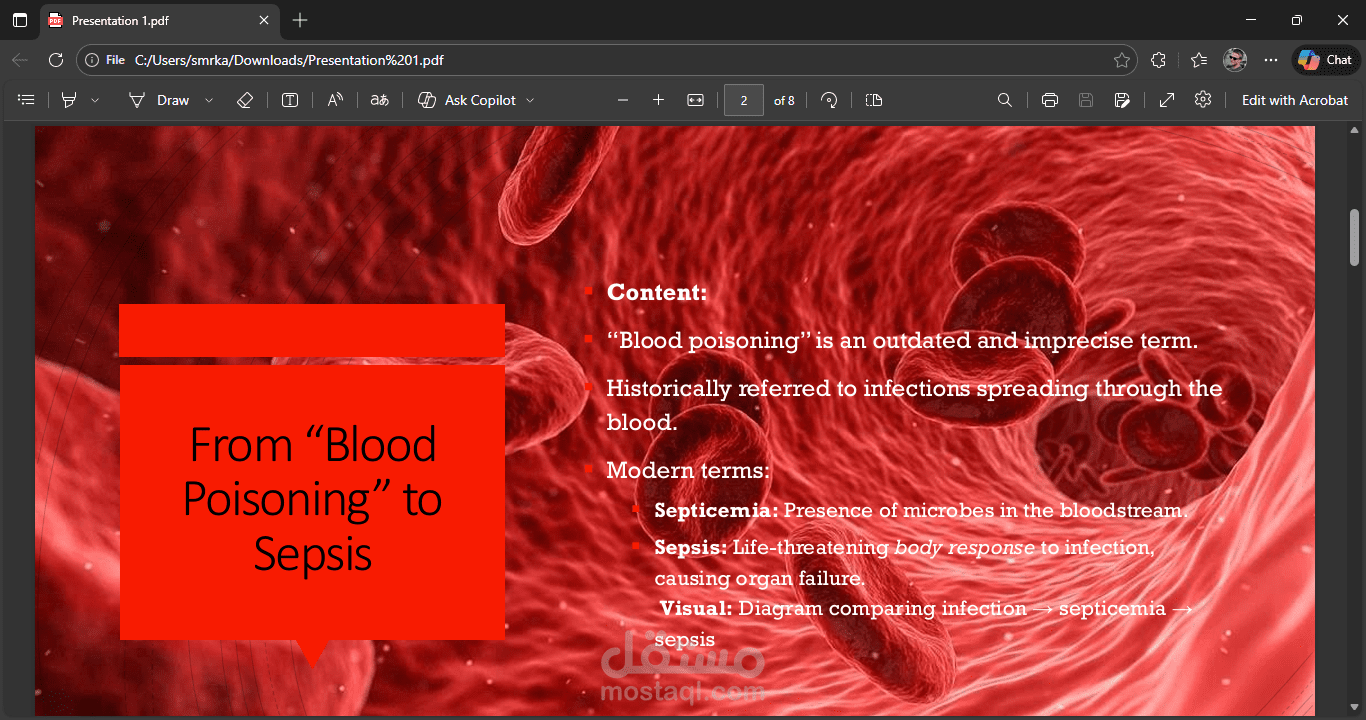The height and width of the screenshot is (720, 1366).
Task: Open a new browser tab
Action: click(x=300, y=20)
